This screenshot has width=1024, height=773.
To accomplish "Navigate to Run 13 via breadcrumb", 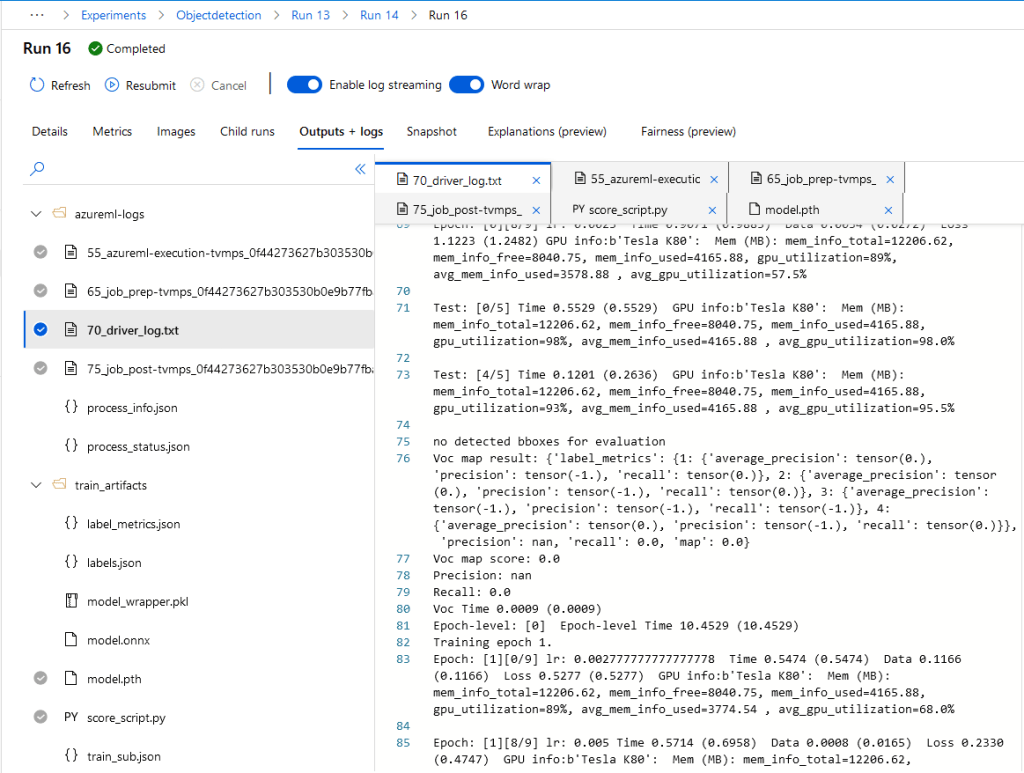I will (x=310, y=14).
